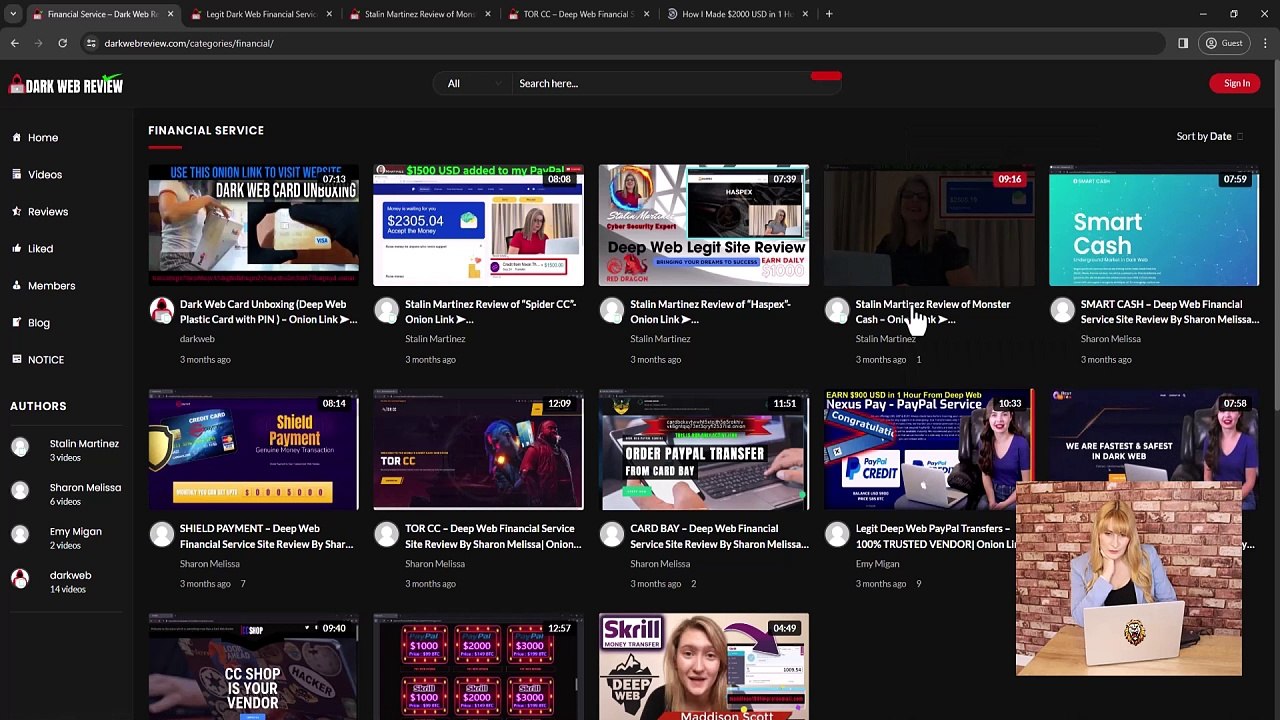Open the Sort by Date dropdown

[x=1210, y=136]
